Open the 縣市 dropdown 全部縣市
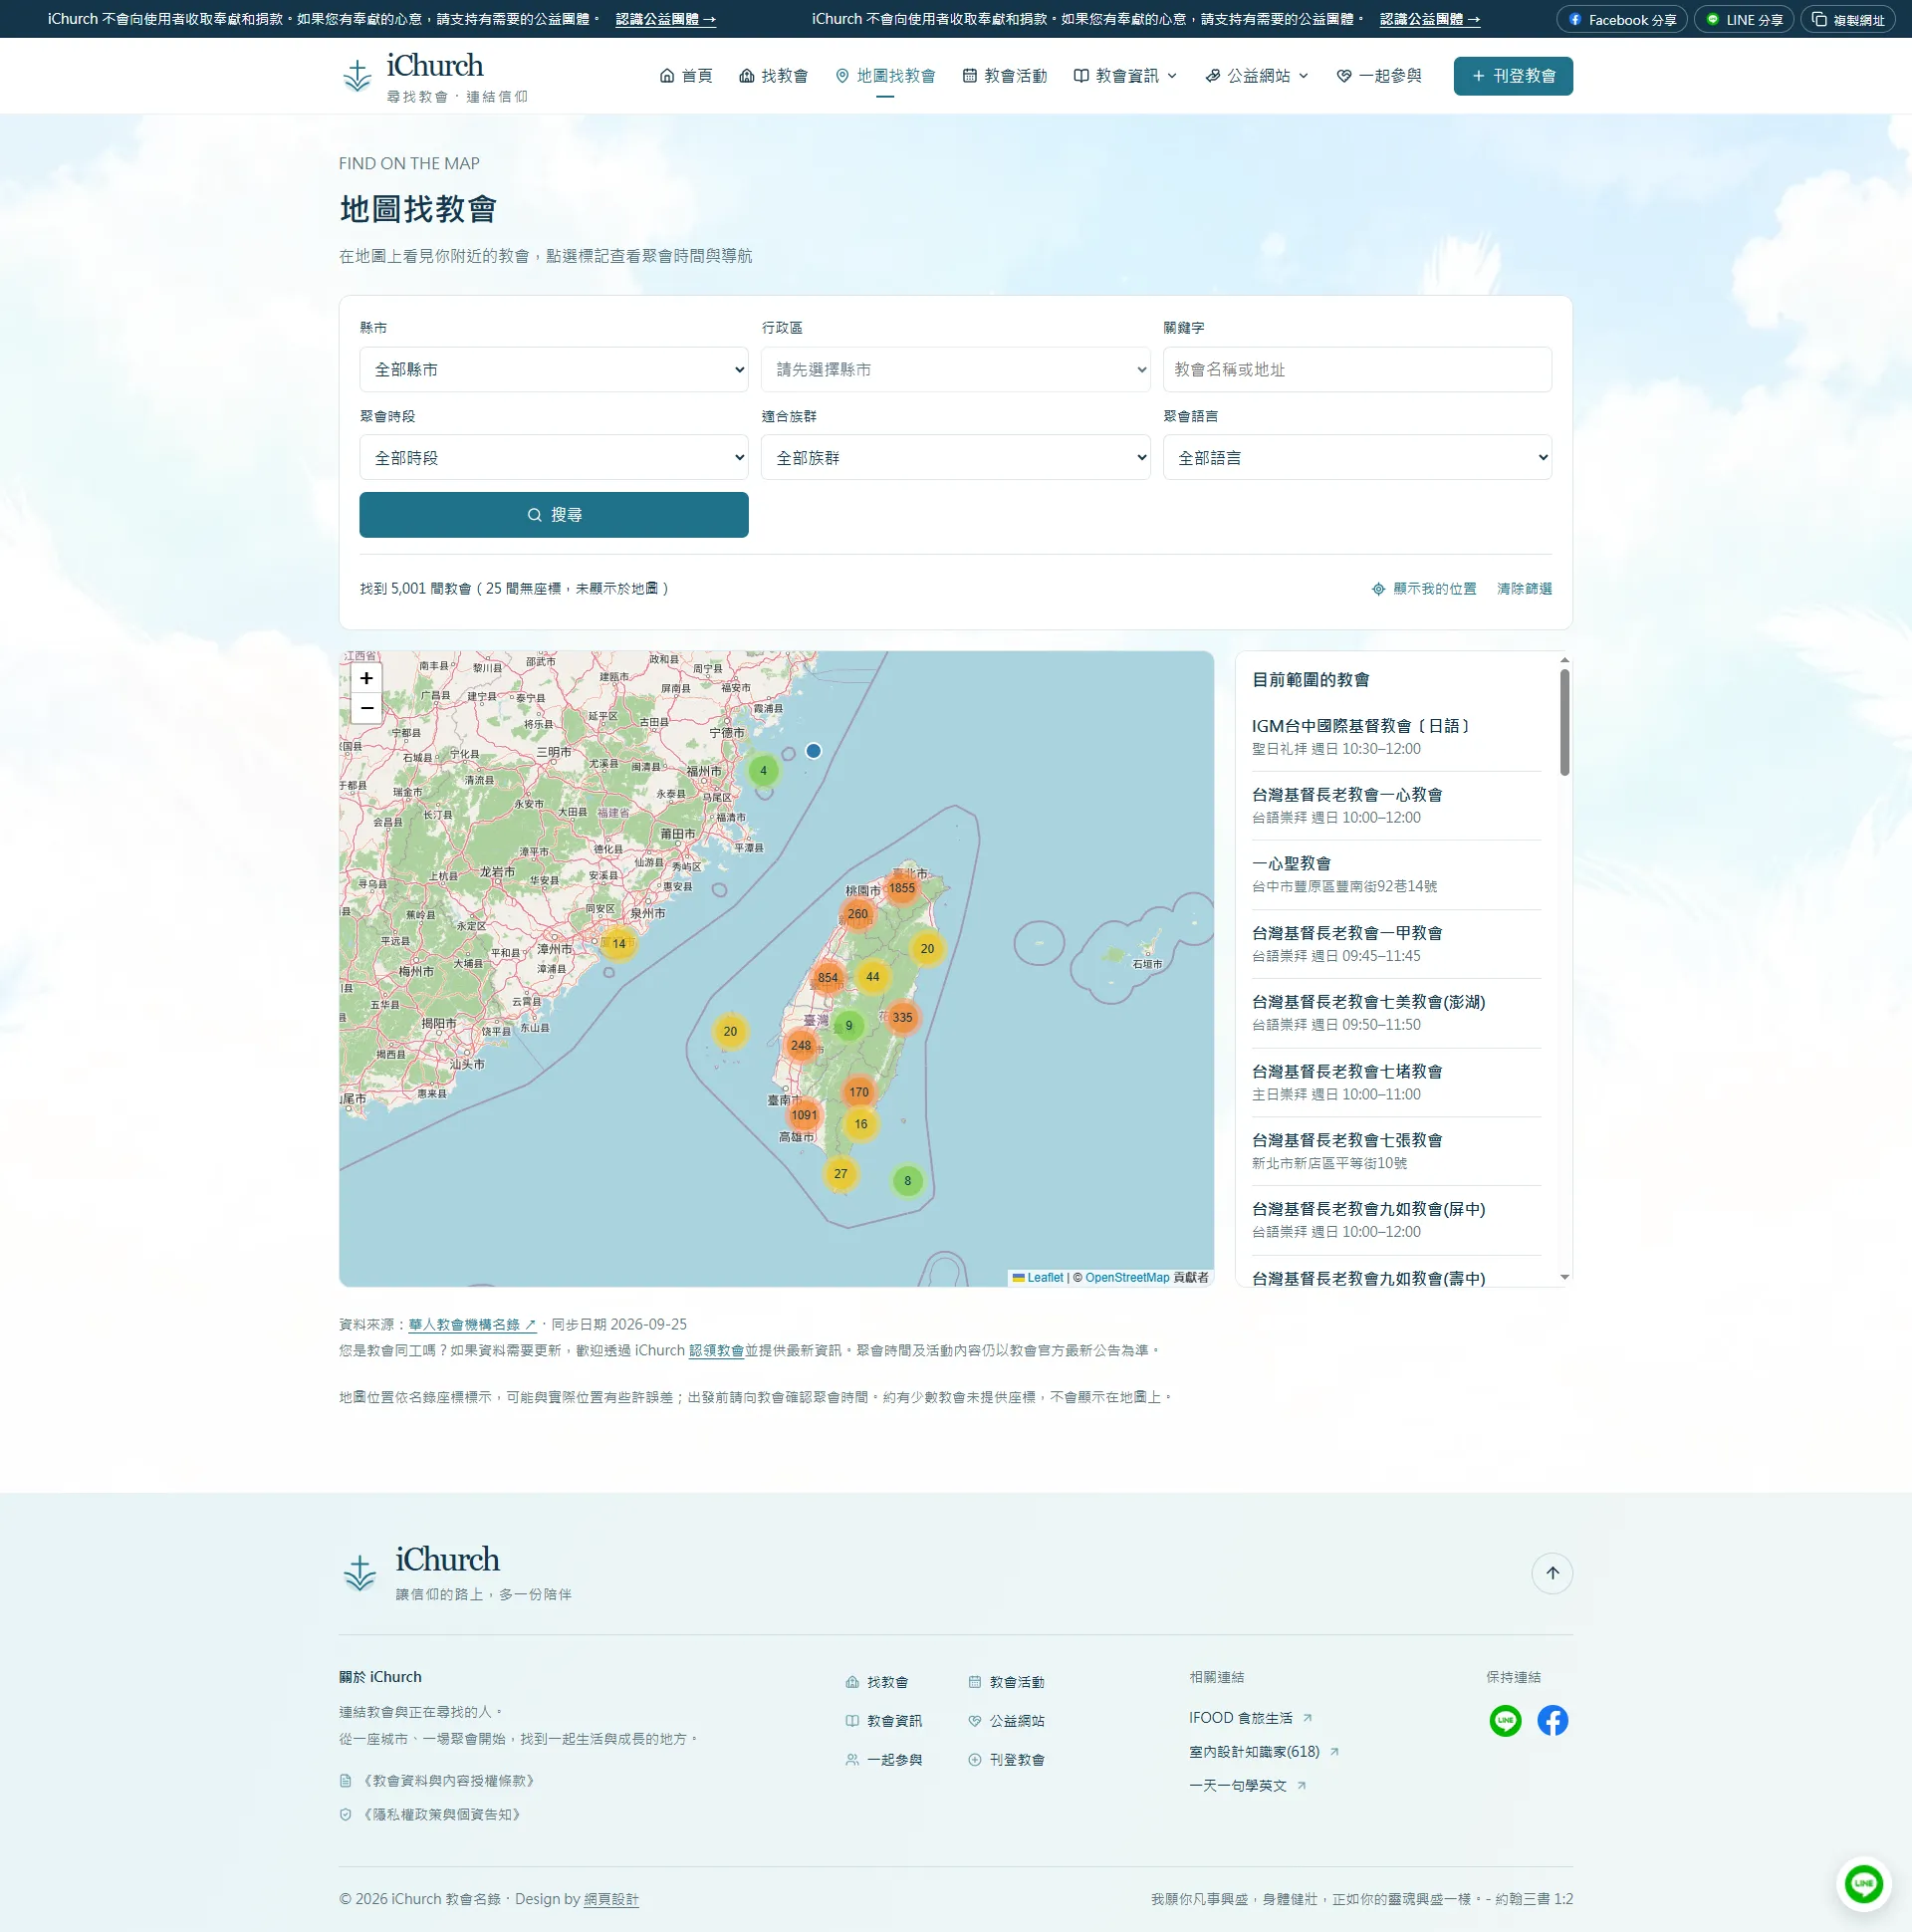The width and height of the screenshot is (1912, 1932). pyautogui.click(x=554, y=370)
